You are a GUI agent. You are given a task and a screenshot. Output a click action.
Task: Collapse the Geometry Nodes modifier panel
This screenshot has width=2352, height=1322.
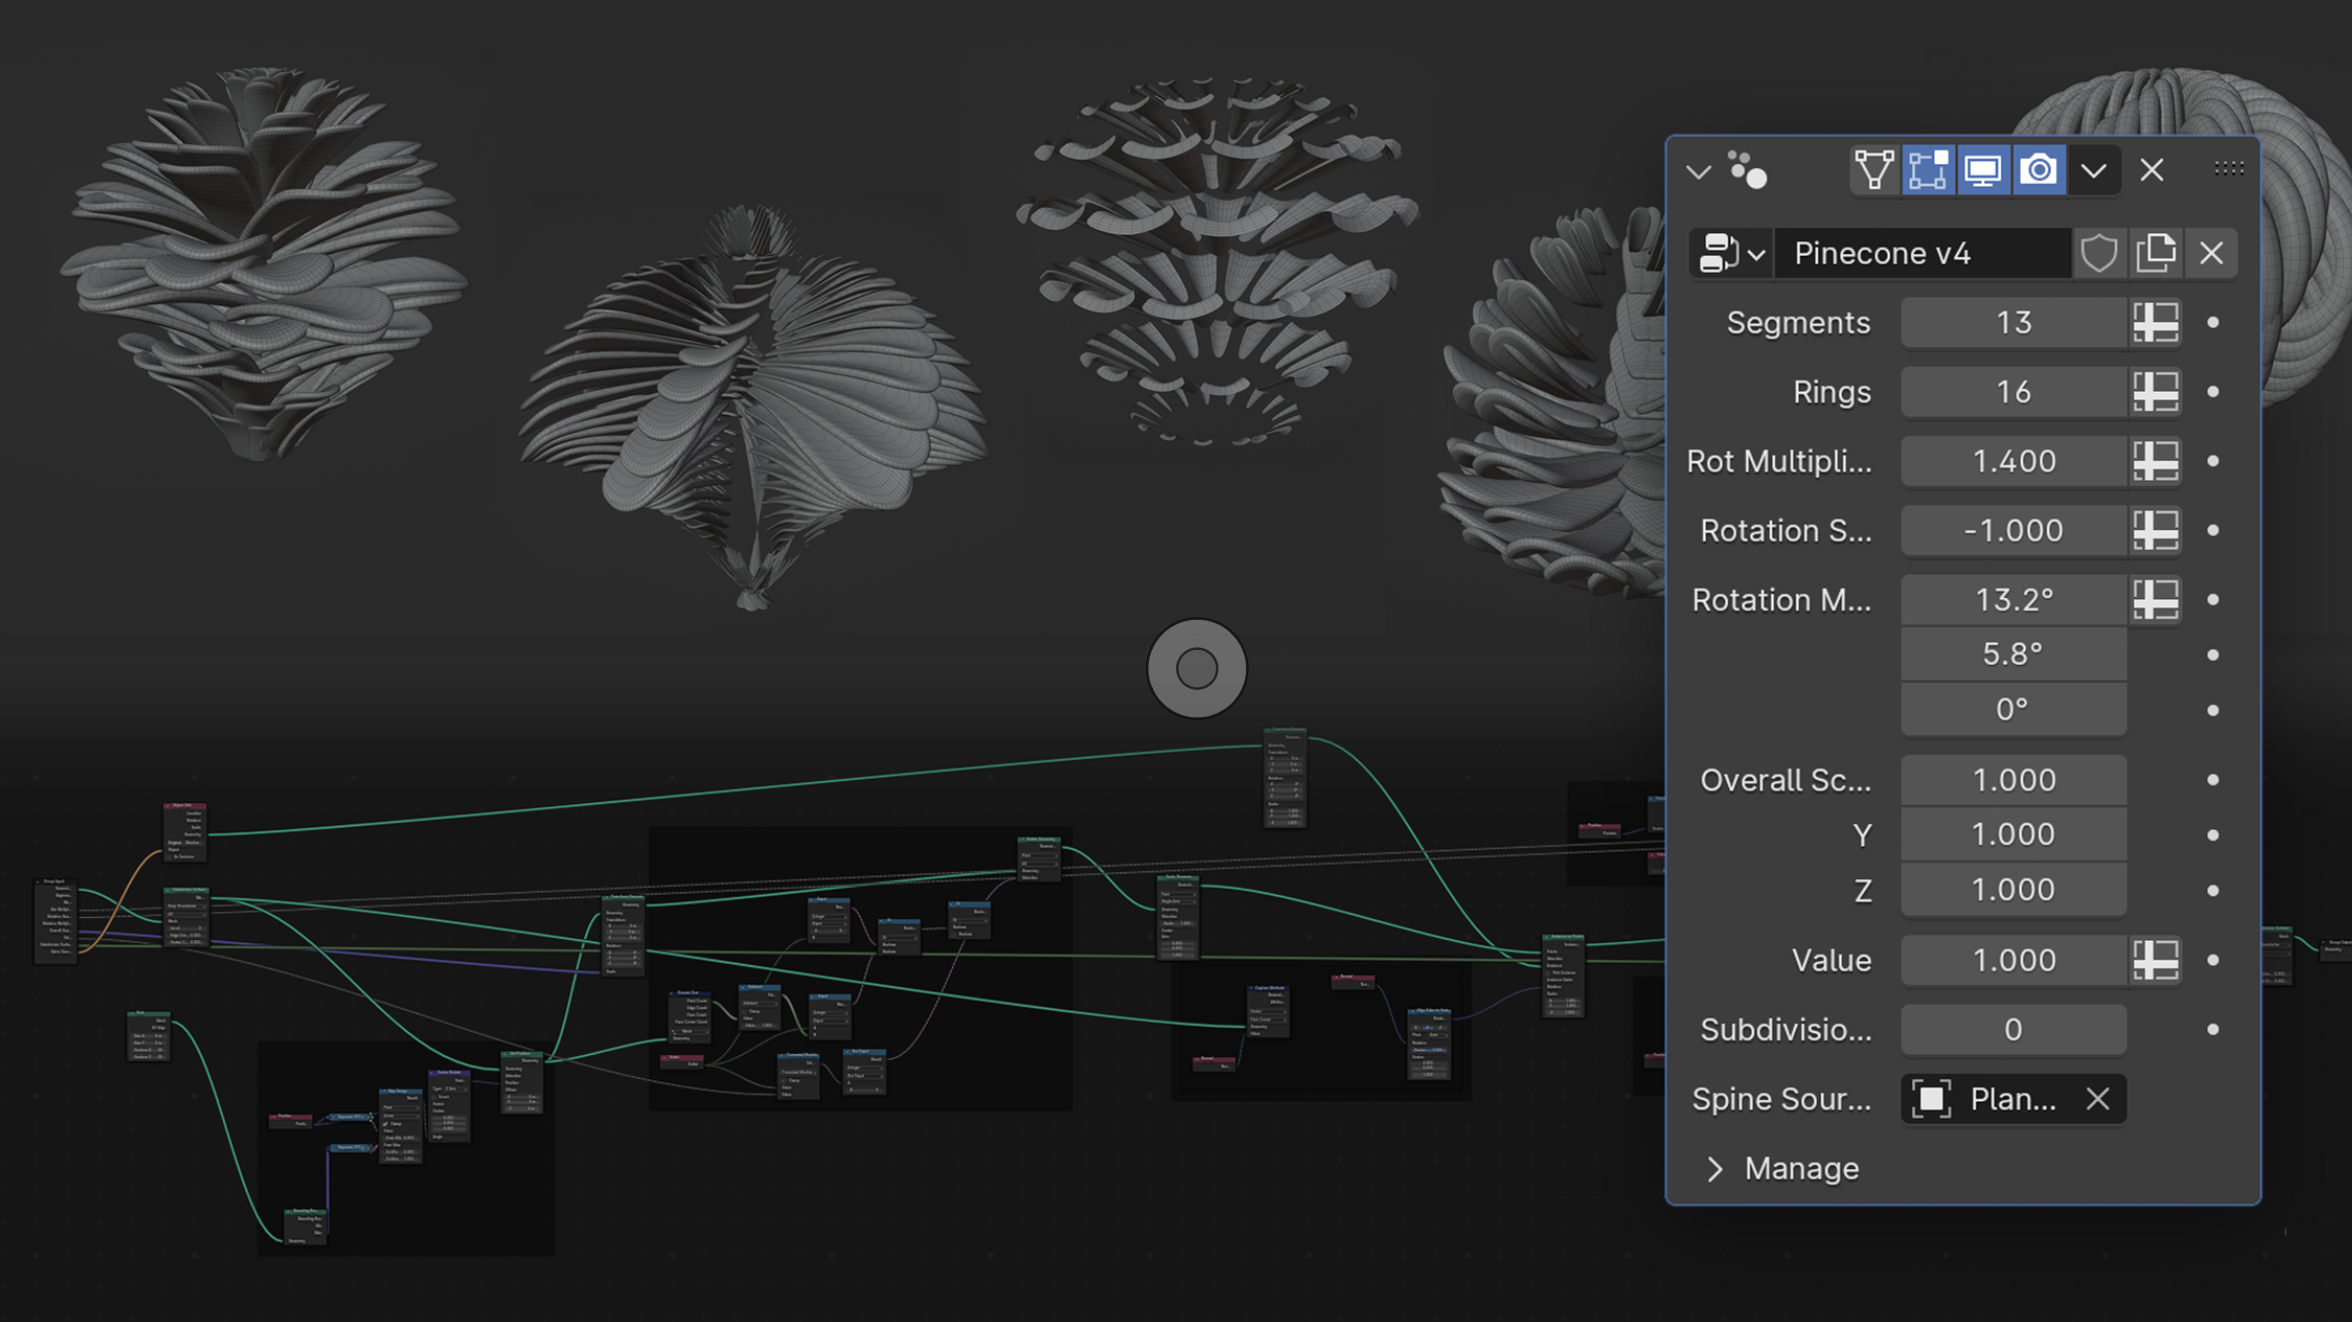1698,171
